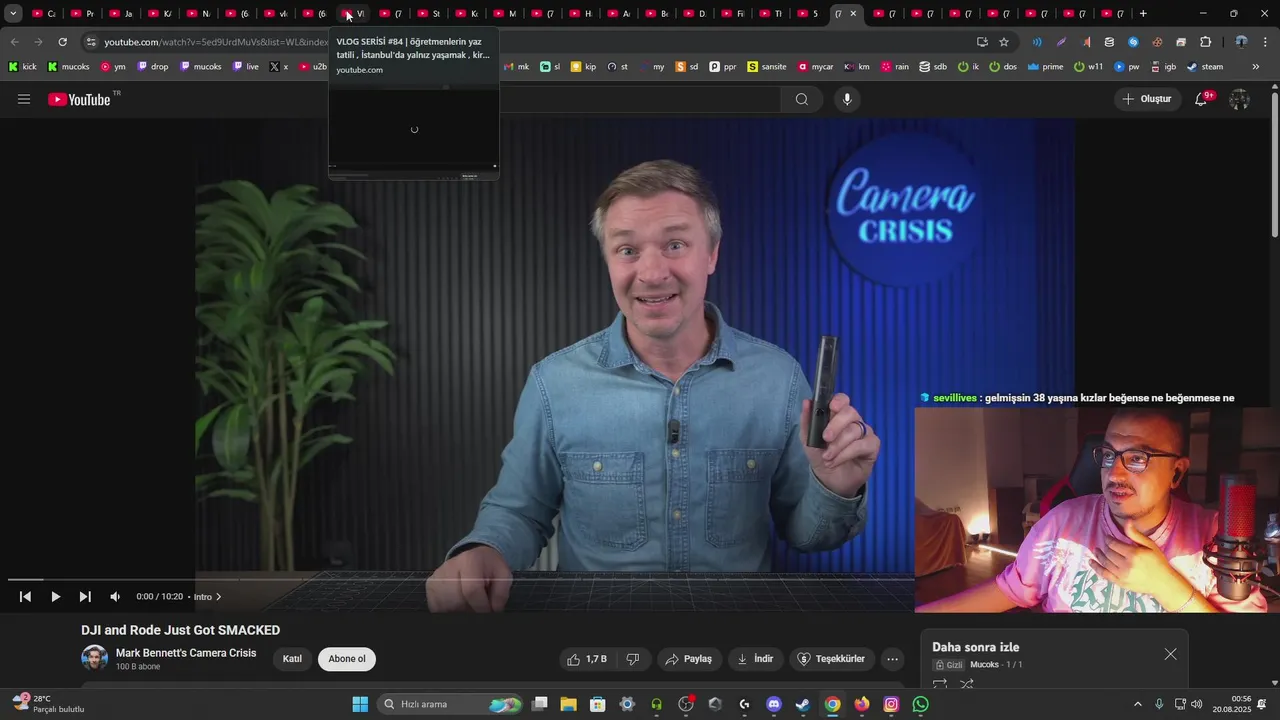The image size is (1280, 720).
Task: Open the sansite bookmark
Action: 767,67
